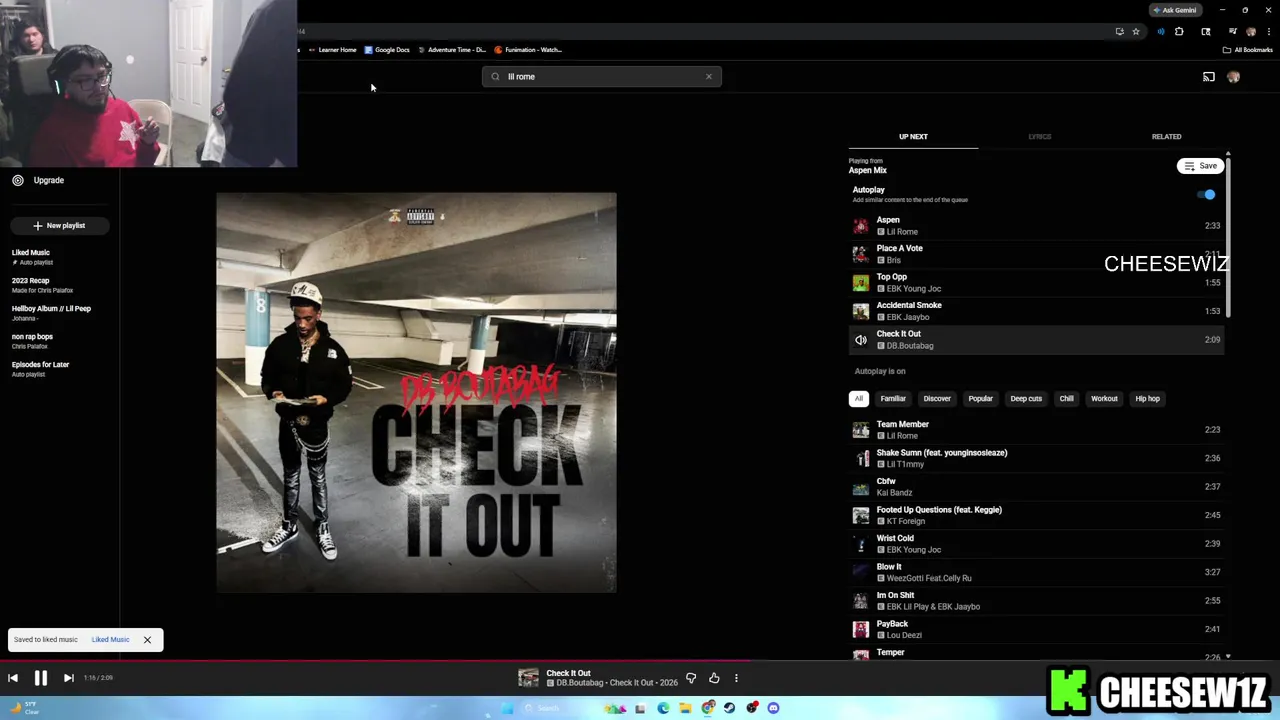
Task: Bookmark this page with star icon
Action: click(1136, 32)
